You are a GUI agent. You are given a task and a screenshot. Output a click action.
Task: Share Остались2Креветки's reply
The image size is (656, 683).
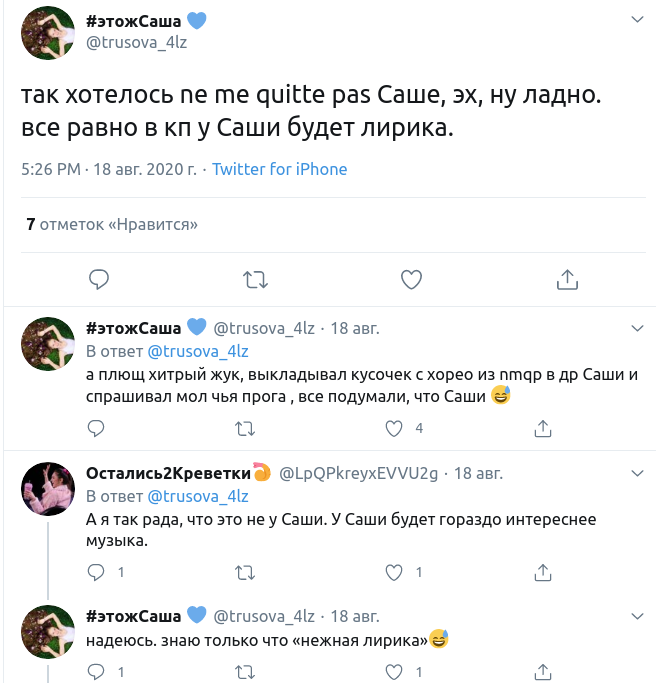[543, 573]
